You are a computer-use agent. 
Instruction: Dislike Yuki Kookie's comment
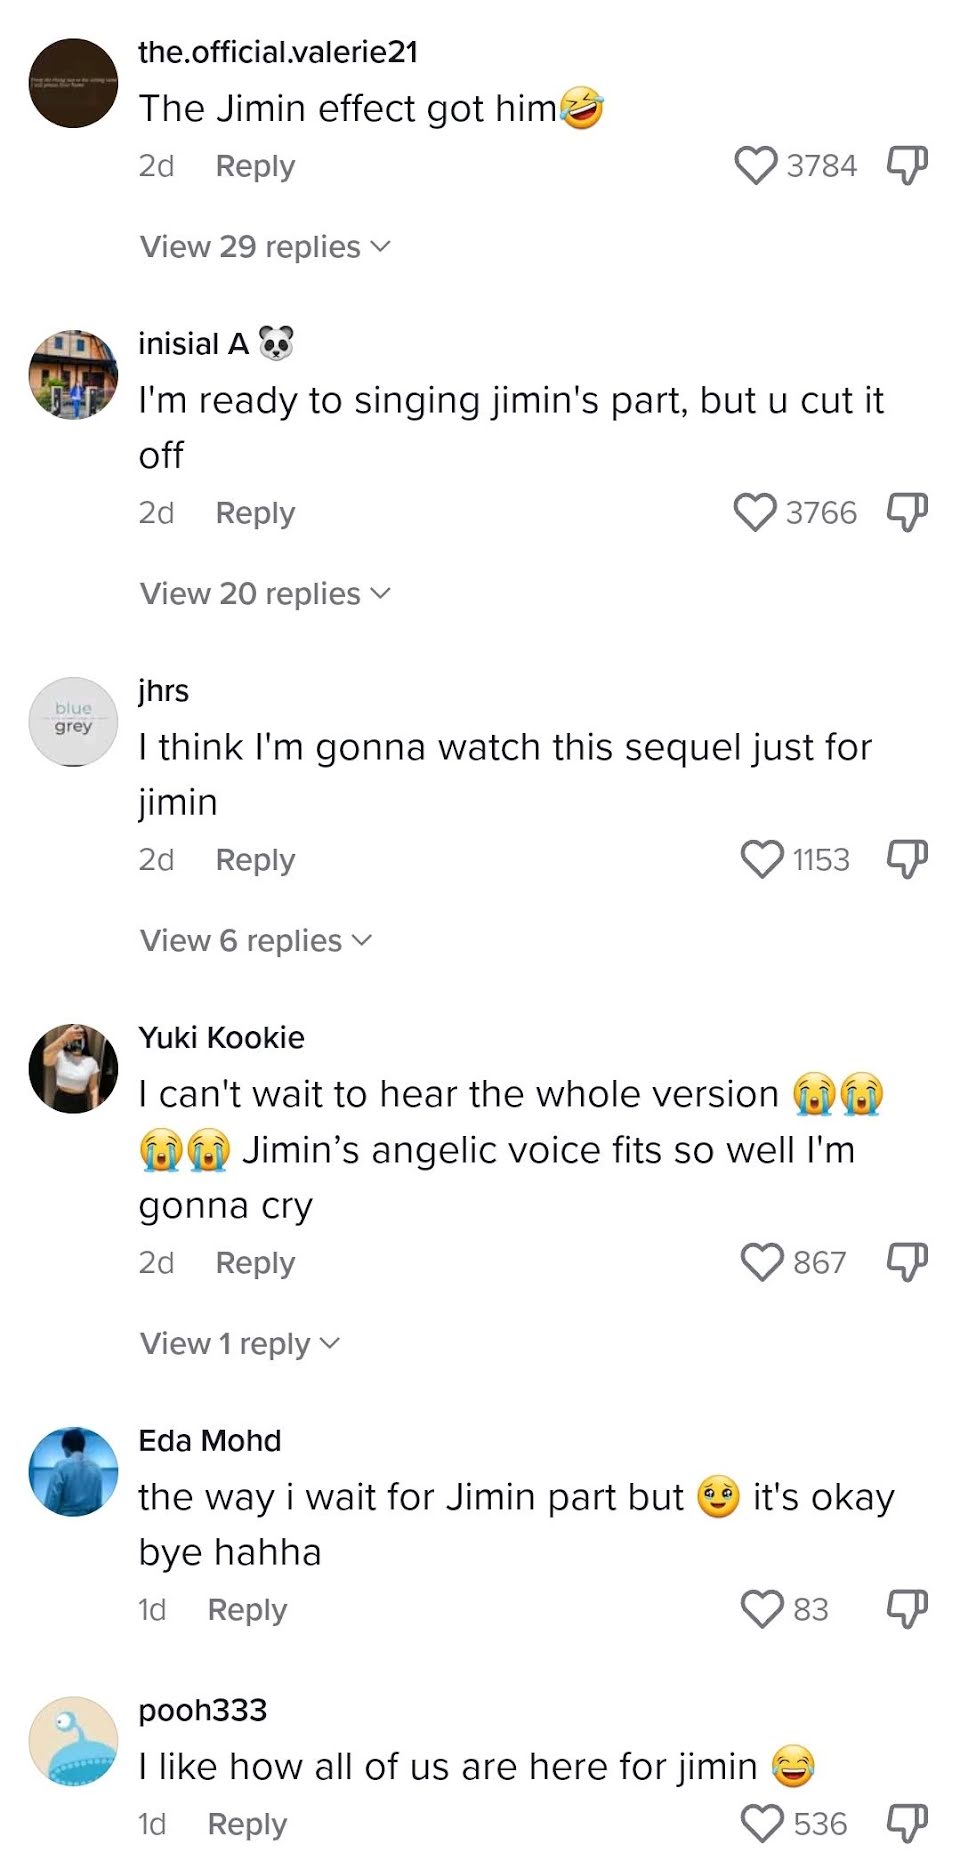(x=907, y=1262)
